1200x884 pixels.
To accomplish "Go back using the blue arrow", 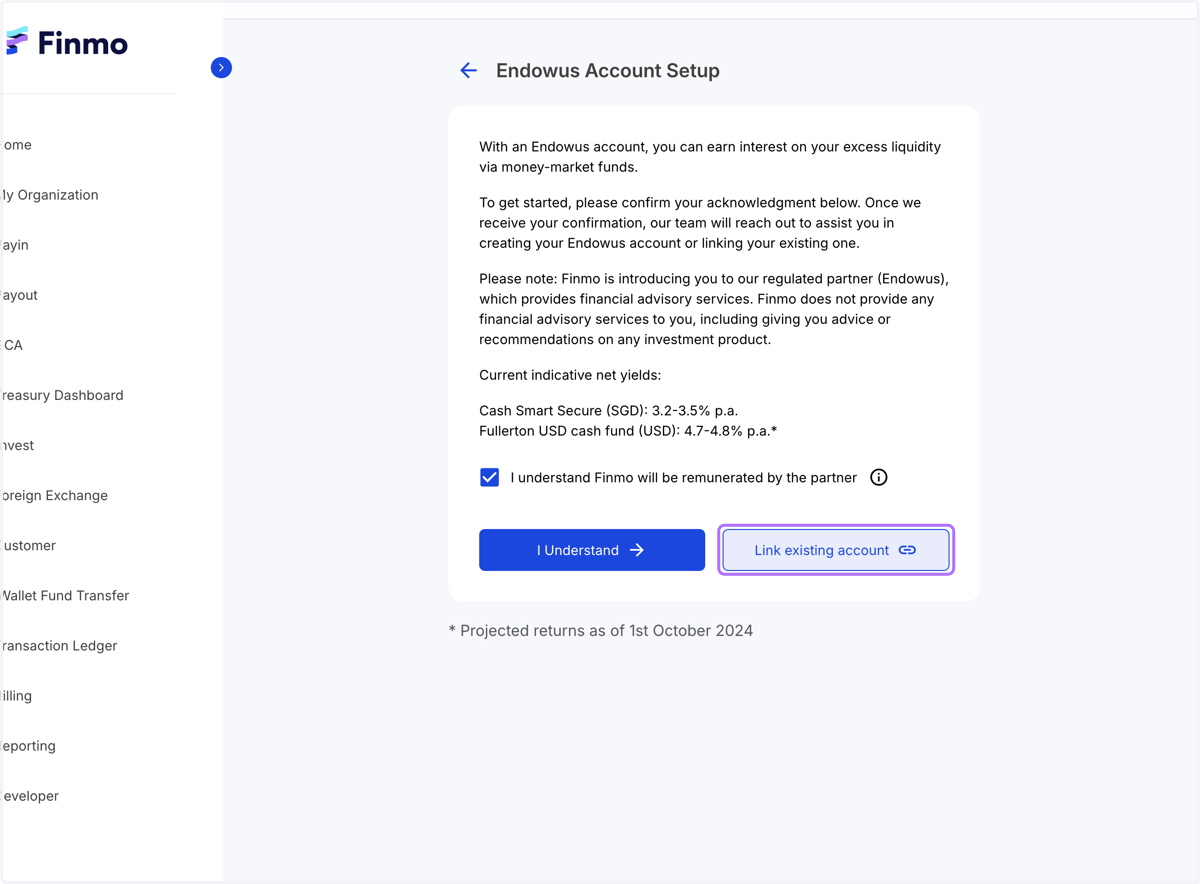I will pyautogui.click(x=468, y=70).
